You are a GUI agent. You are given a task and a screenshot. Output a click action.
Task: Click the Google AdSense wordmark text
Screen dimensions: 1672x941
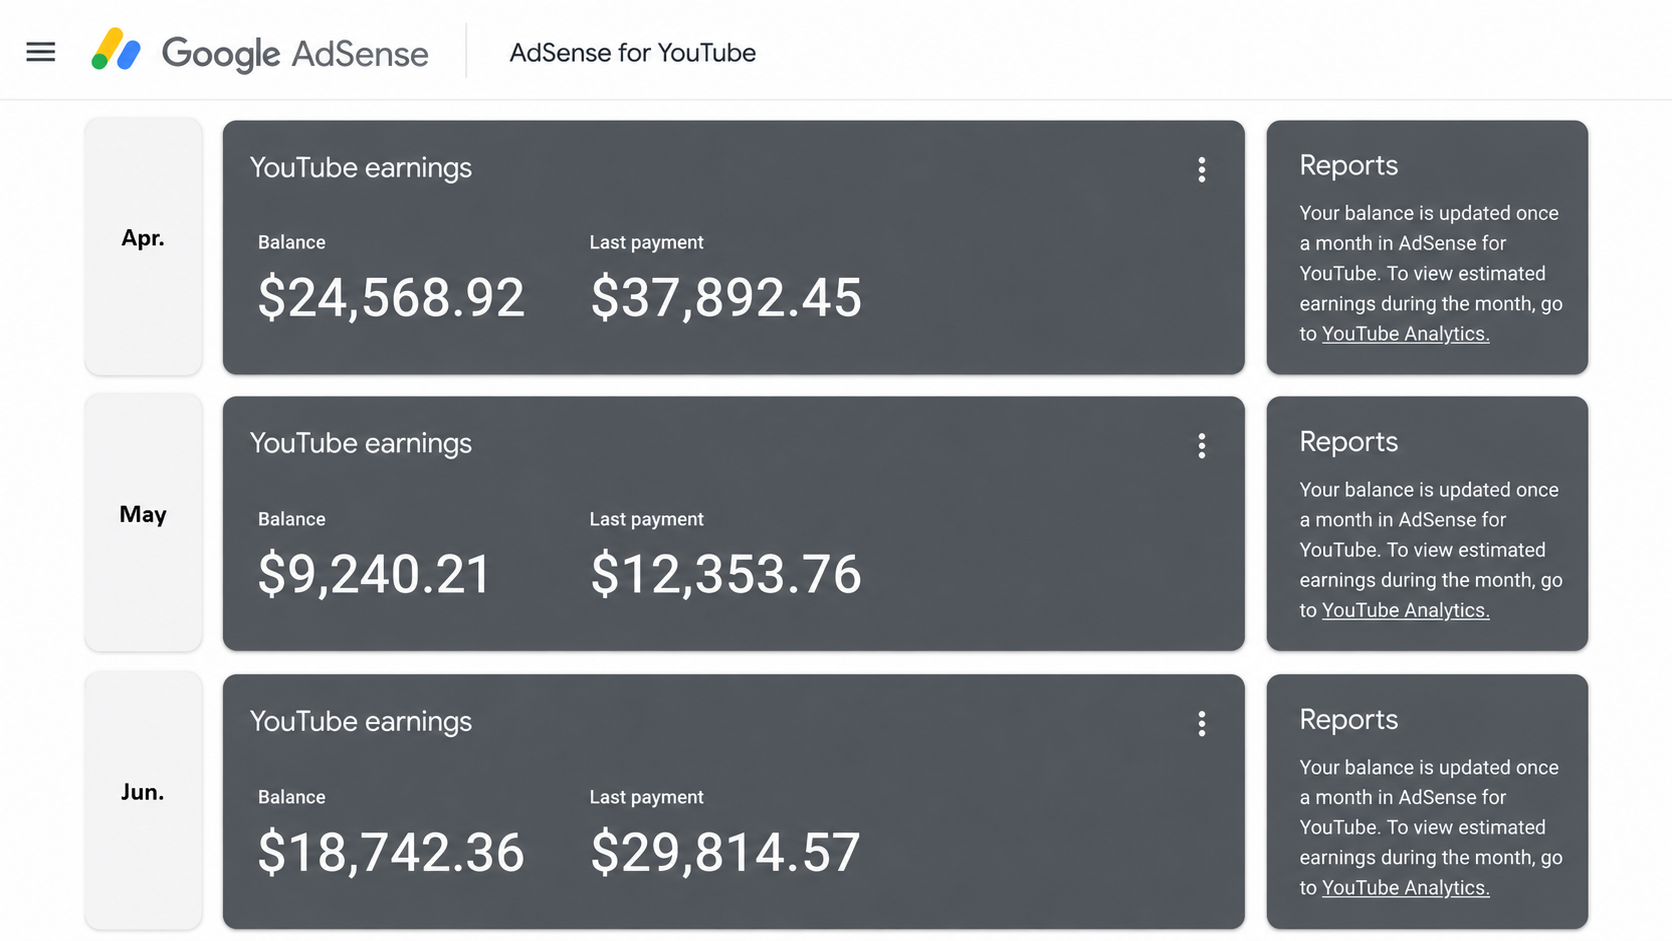click(295, 54)
